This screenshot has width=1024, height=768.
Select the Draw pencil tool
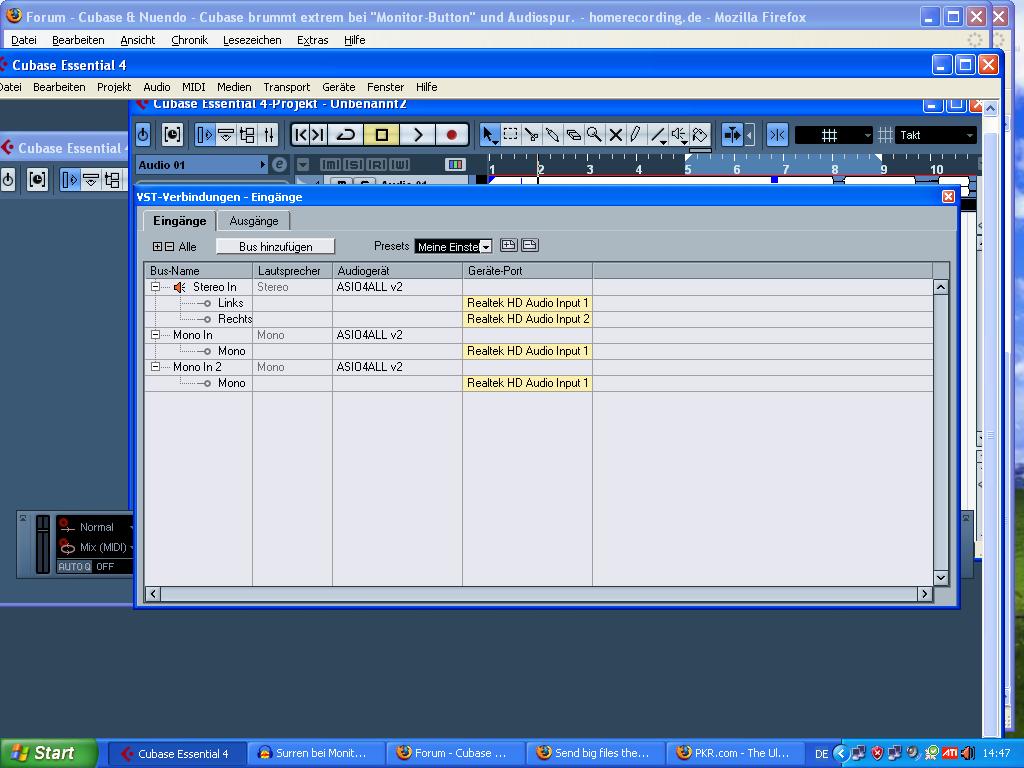click(635, 135)
